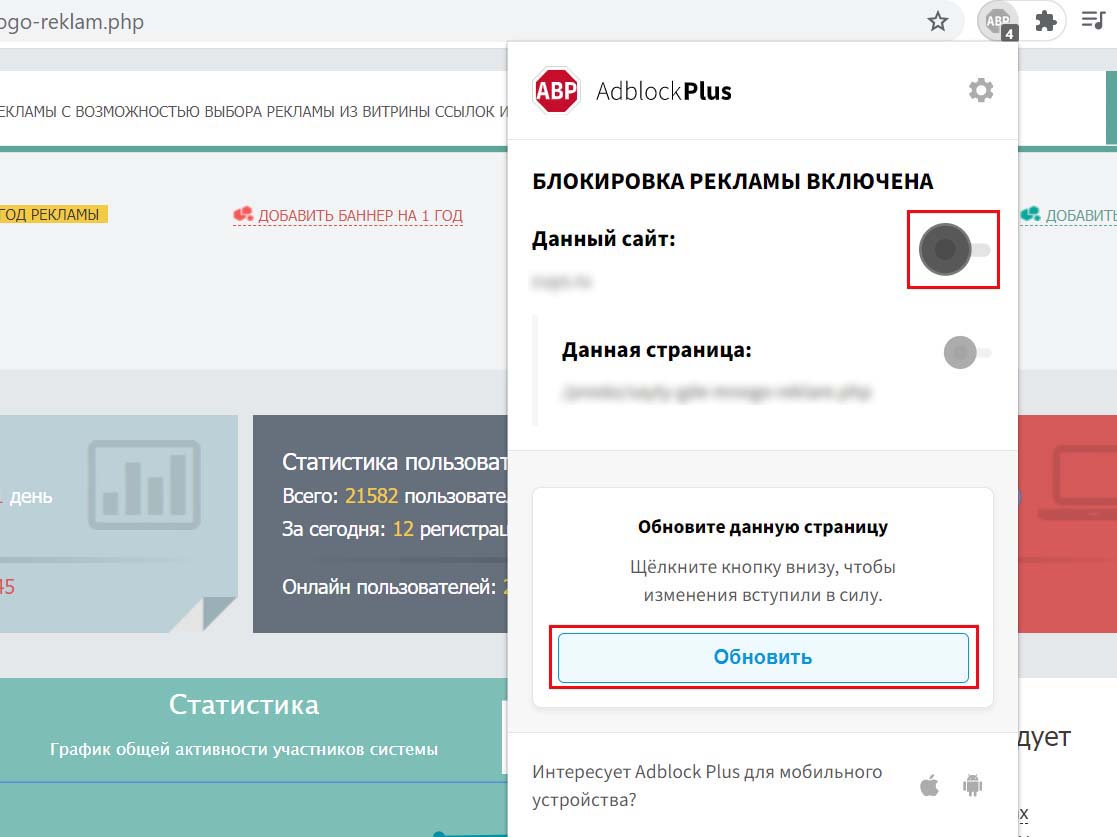Open the media control playlist icon
Screen dimensions: 1117x837
pos(1093,21)
